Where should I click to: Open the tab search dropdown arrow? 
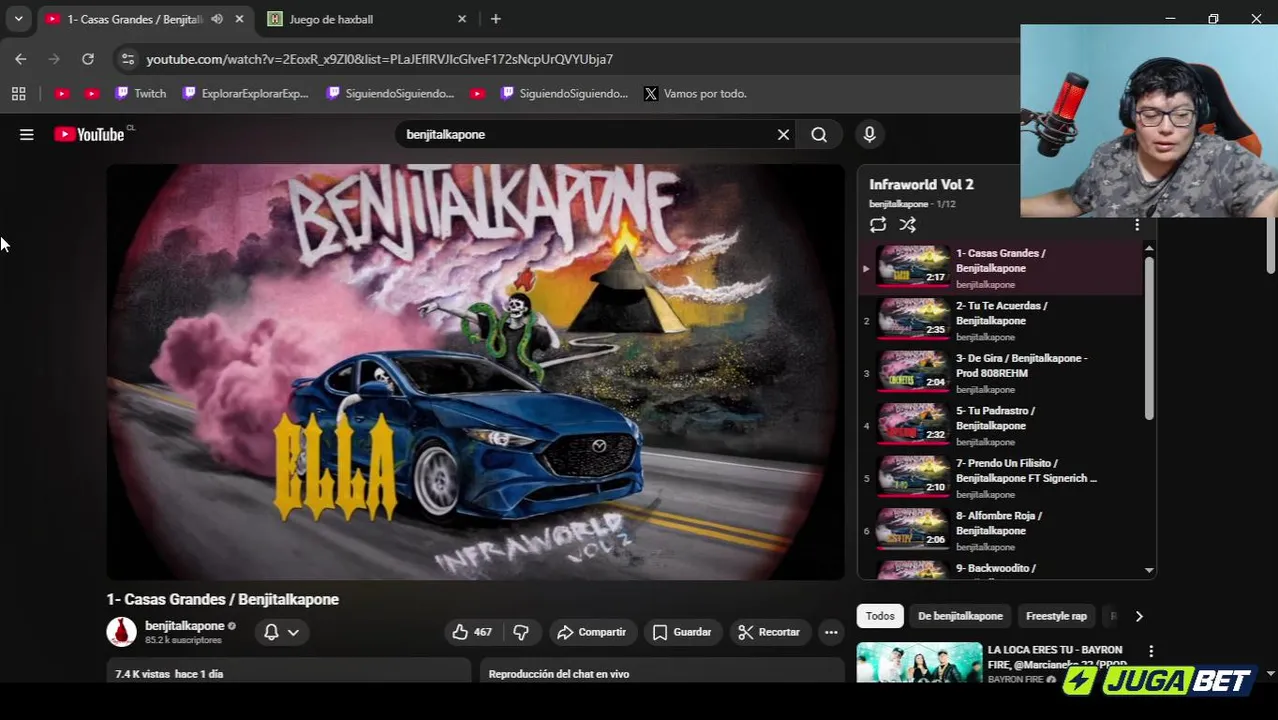pos(18,19)
